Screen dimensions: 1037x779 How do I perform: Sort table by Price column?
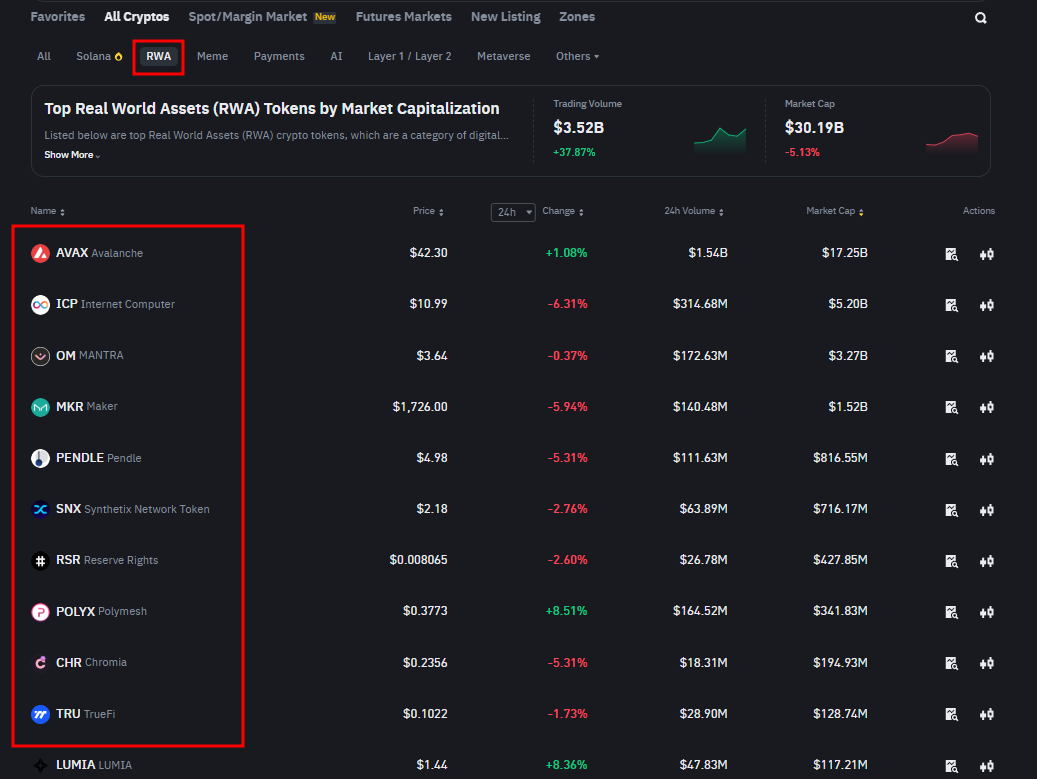(428, 211)
